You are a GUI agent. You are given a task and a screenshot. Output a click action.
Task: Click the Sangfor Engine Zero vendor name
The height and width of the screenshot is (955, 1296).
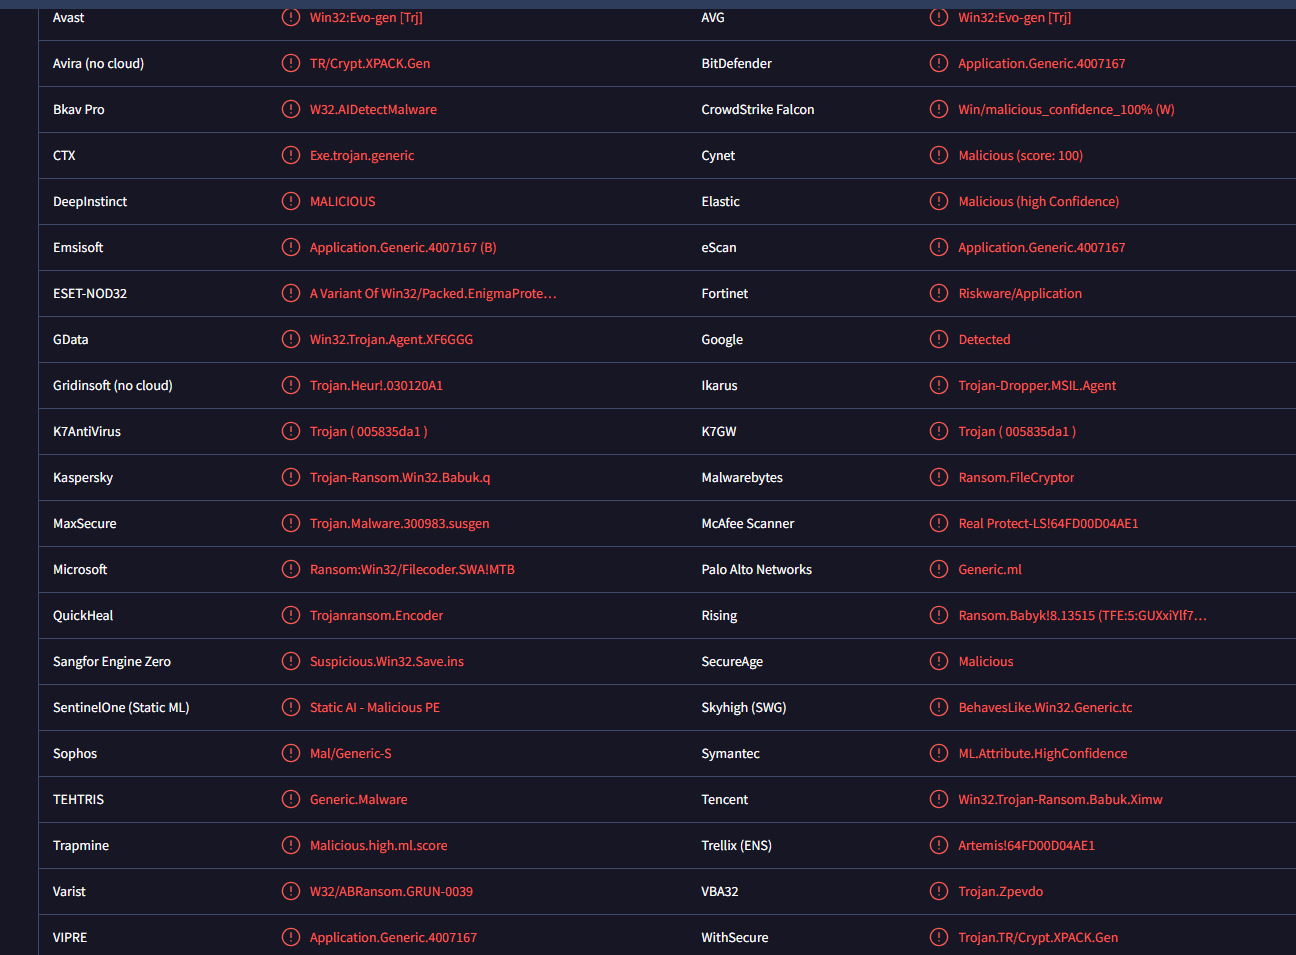click(x=112, y=661)
